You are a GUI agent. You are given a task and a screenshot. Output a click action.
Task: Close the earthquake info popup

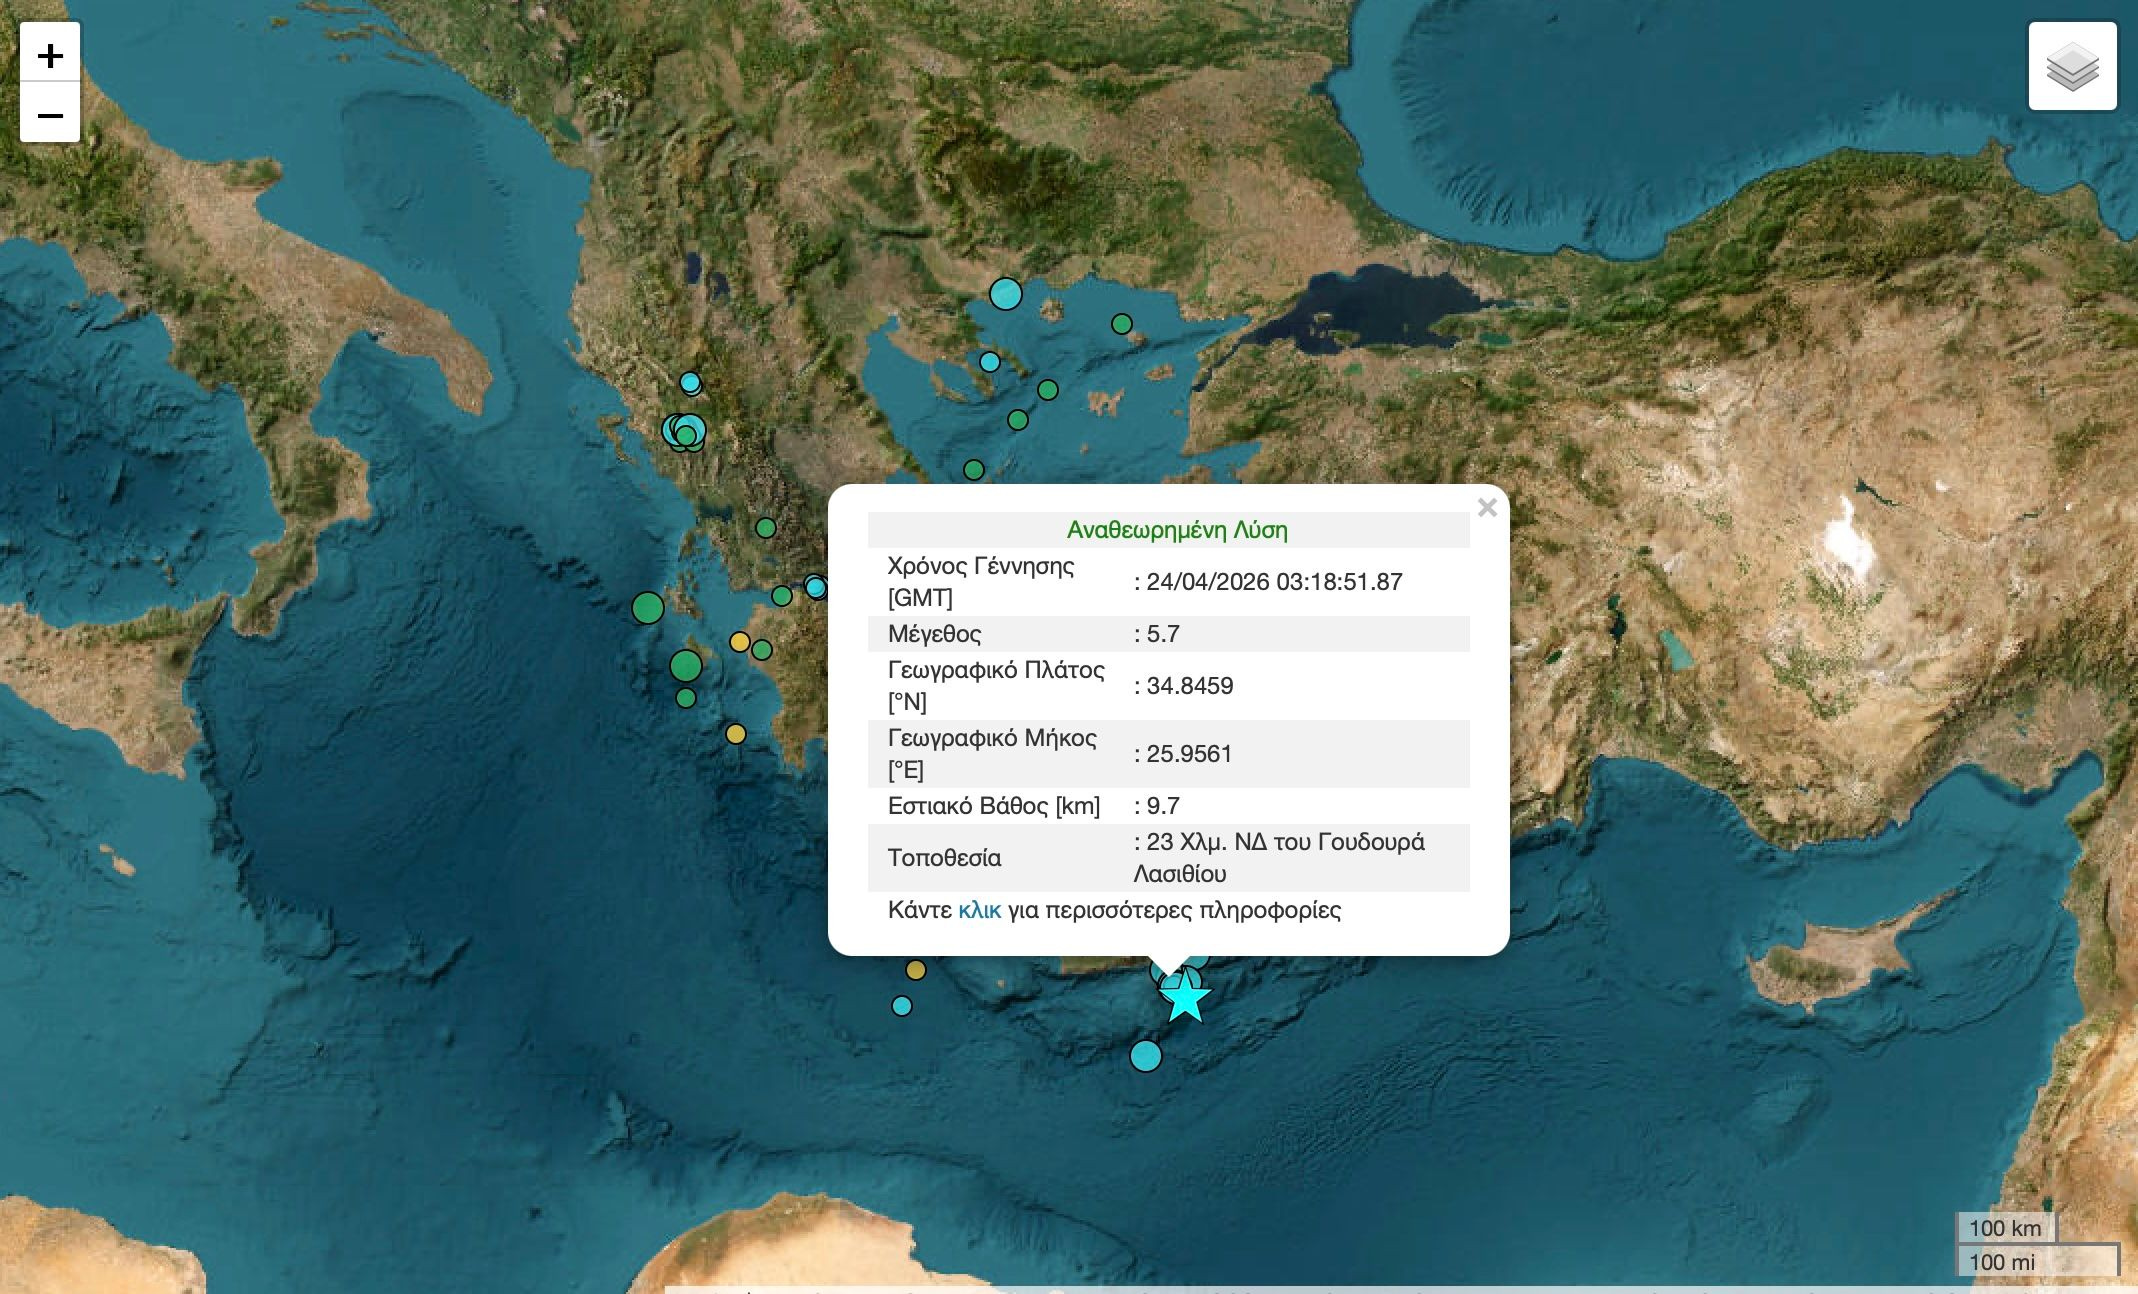pos(1486,508)
